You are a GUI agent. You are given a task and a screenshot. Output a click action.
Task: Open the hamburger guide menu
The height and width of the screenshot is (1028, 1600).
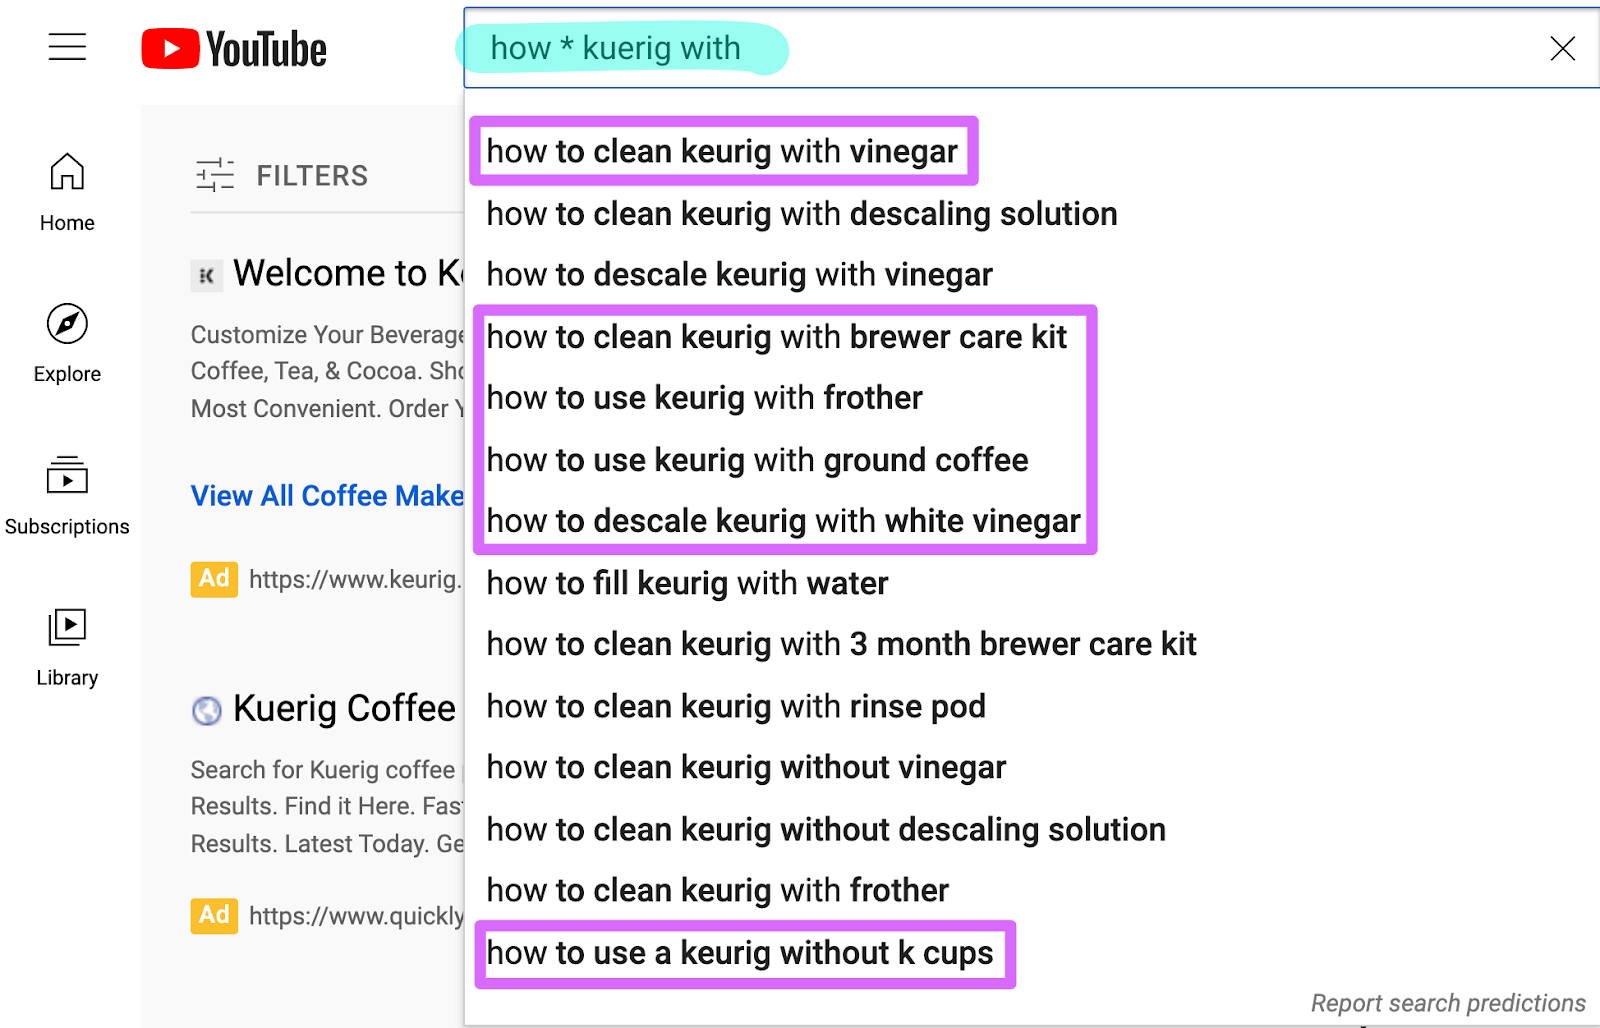point(67,47)
